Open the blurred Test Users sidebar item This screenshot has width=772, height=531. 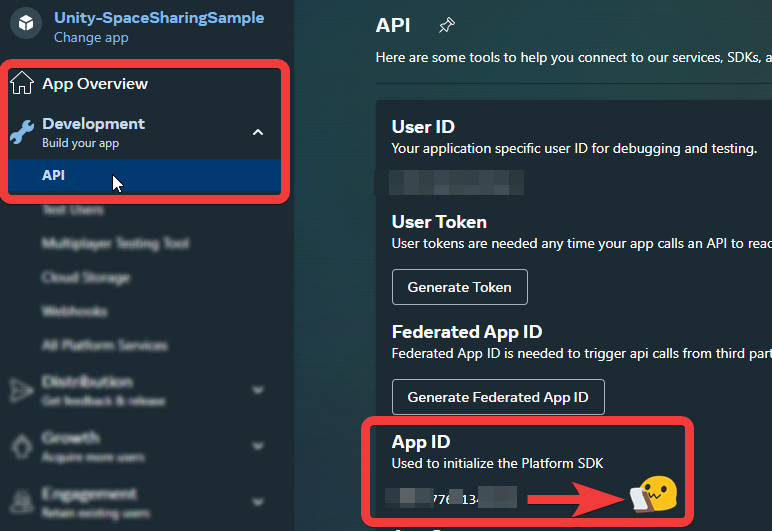[73, 210]
